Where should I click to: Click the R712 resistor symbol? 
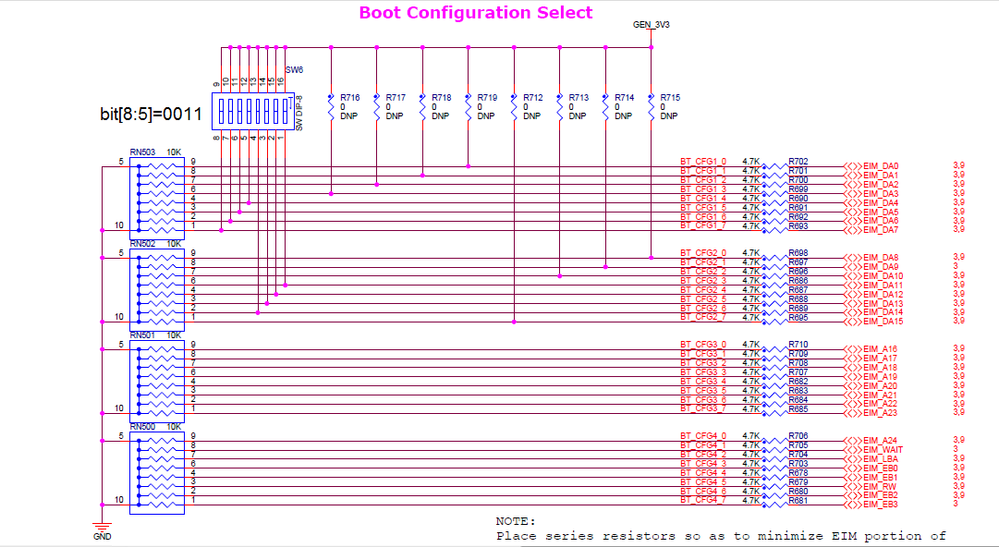514,106
